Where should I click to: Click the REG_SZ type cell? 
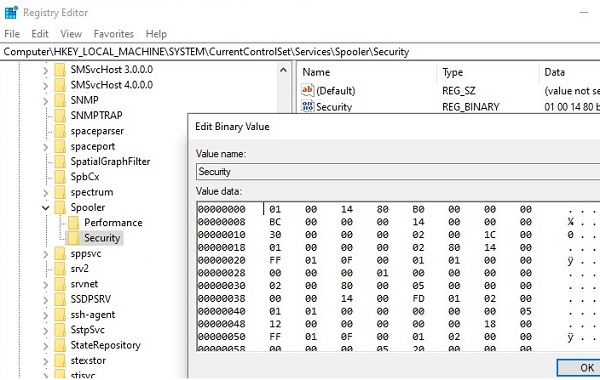[459, 91]
